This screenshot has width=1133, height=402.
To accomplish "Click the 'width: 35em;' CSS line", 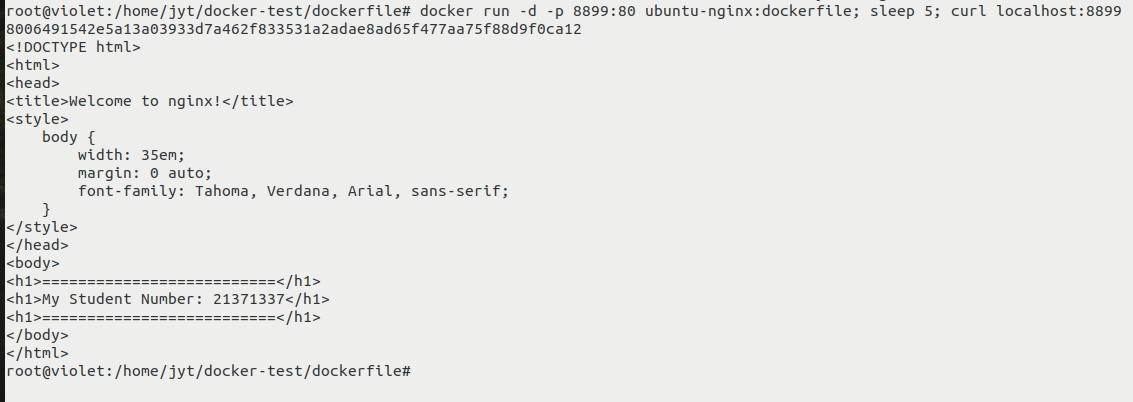I will [131, 155].
